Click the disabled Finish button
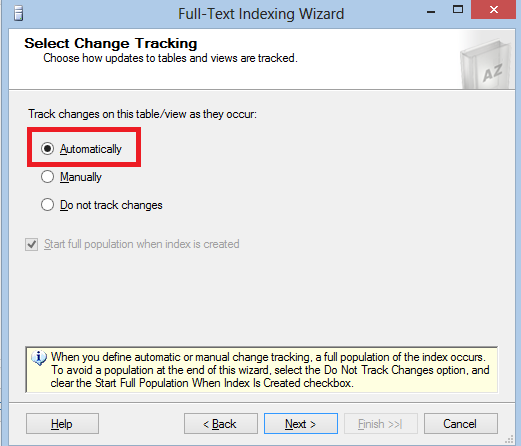 [x=381, y=424]
